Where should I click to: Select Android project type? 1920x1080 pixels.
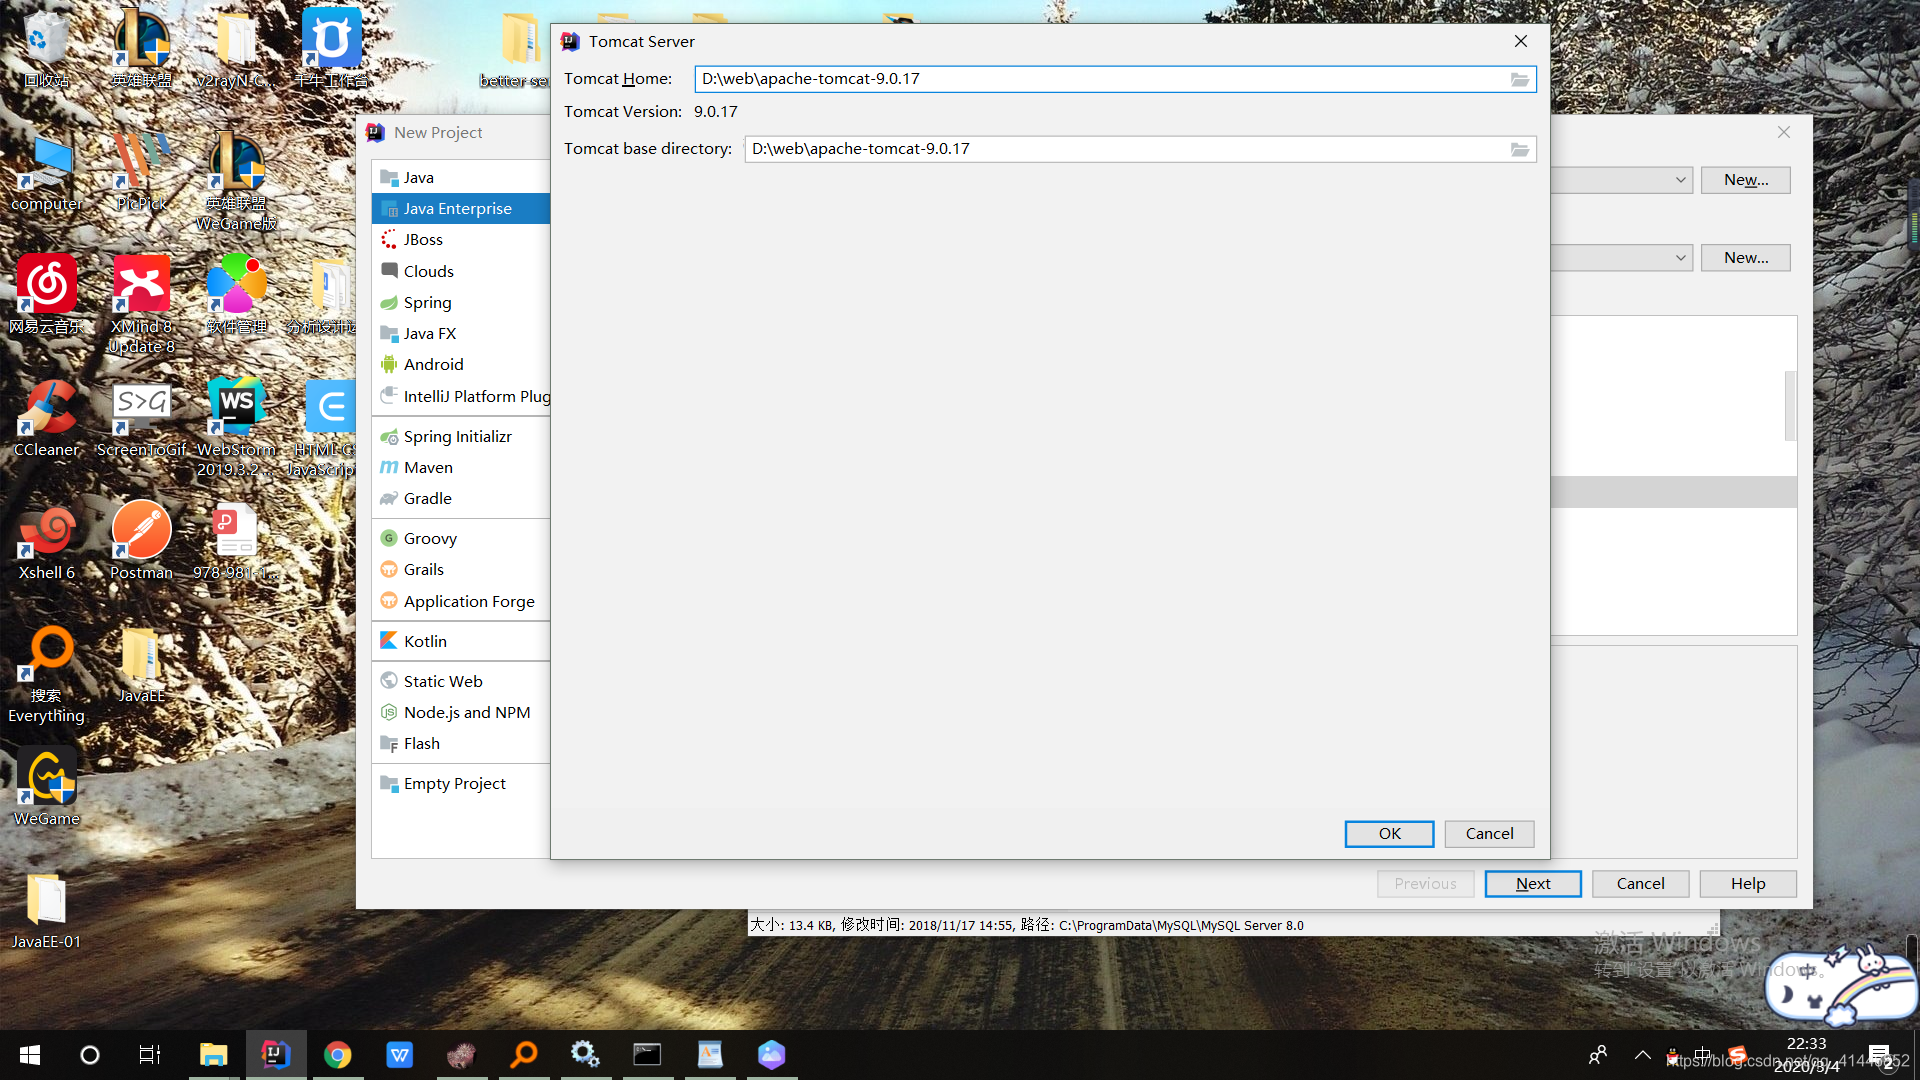(433, 364)
